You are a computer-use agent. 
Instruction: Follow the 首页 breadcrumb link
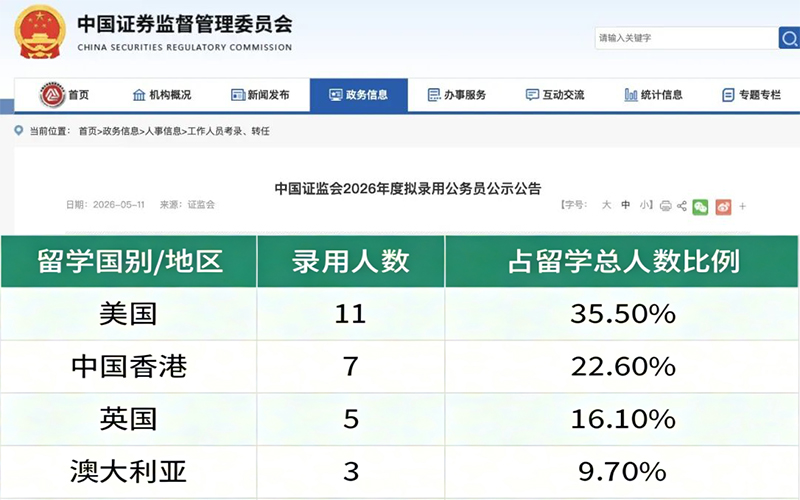pyautogui.click(x=87, y=131)
